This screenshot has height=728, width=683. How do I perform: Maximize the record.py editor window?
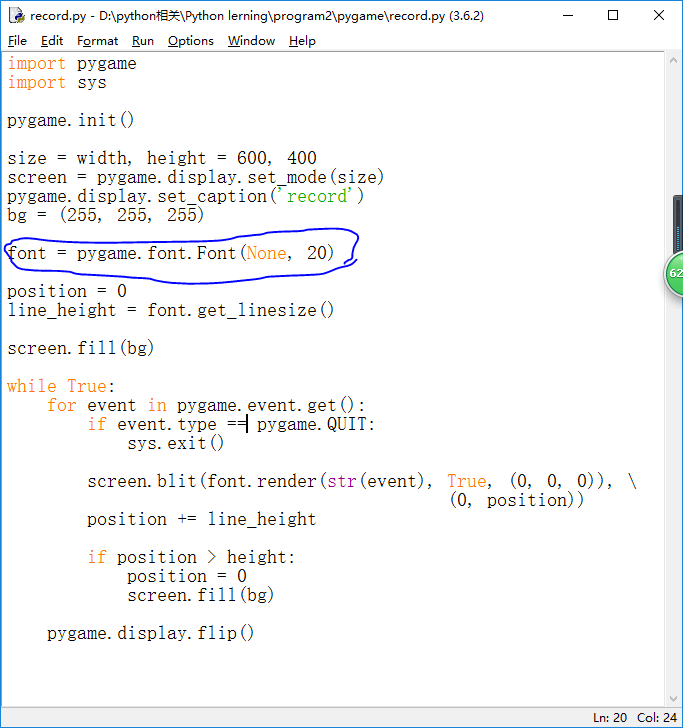tap(613, 15)
